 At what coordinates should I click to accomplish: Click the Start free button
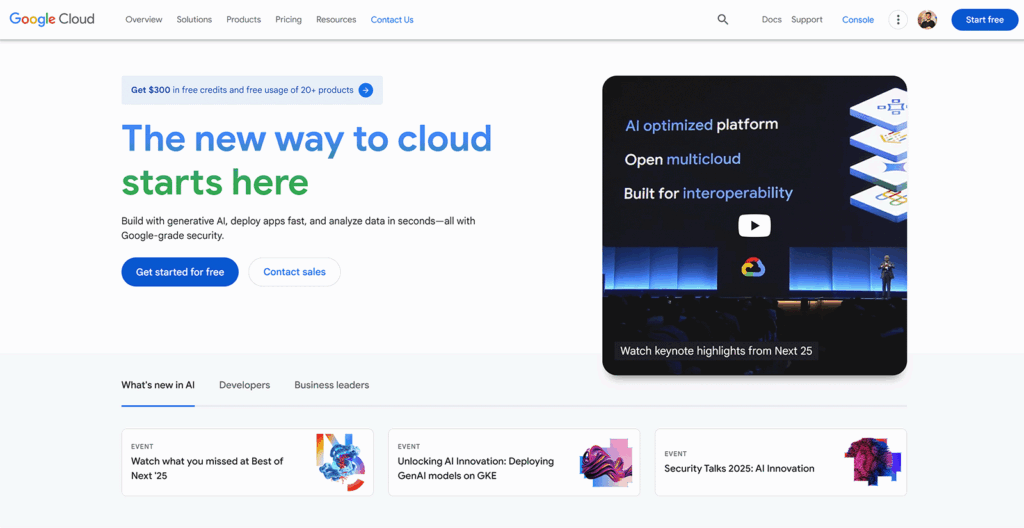click(x=984, y=20)
